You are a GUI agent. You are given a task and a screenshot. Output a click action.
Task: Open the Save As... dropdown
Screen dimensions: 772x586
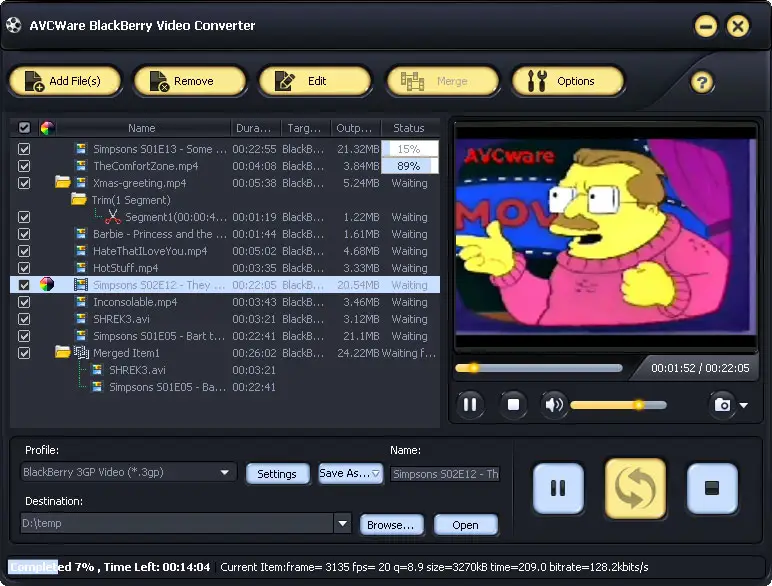pos(351,473)
